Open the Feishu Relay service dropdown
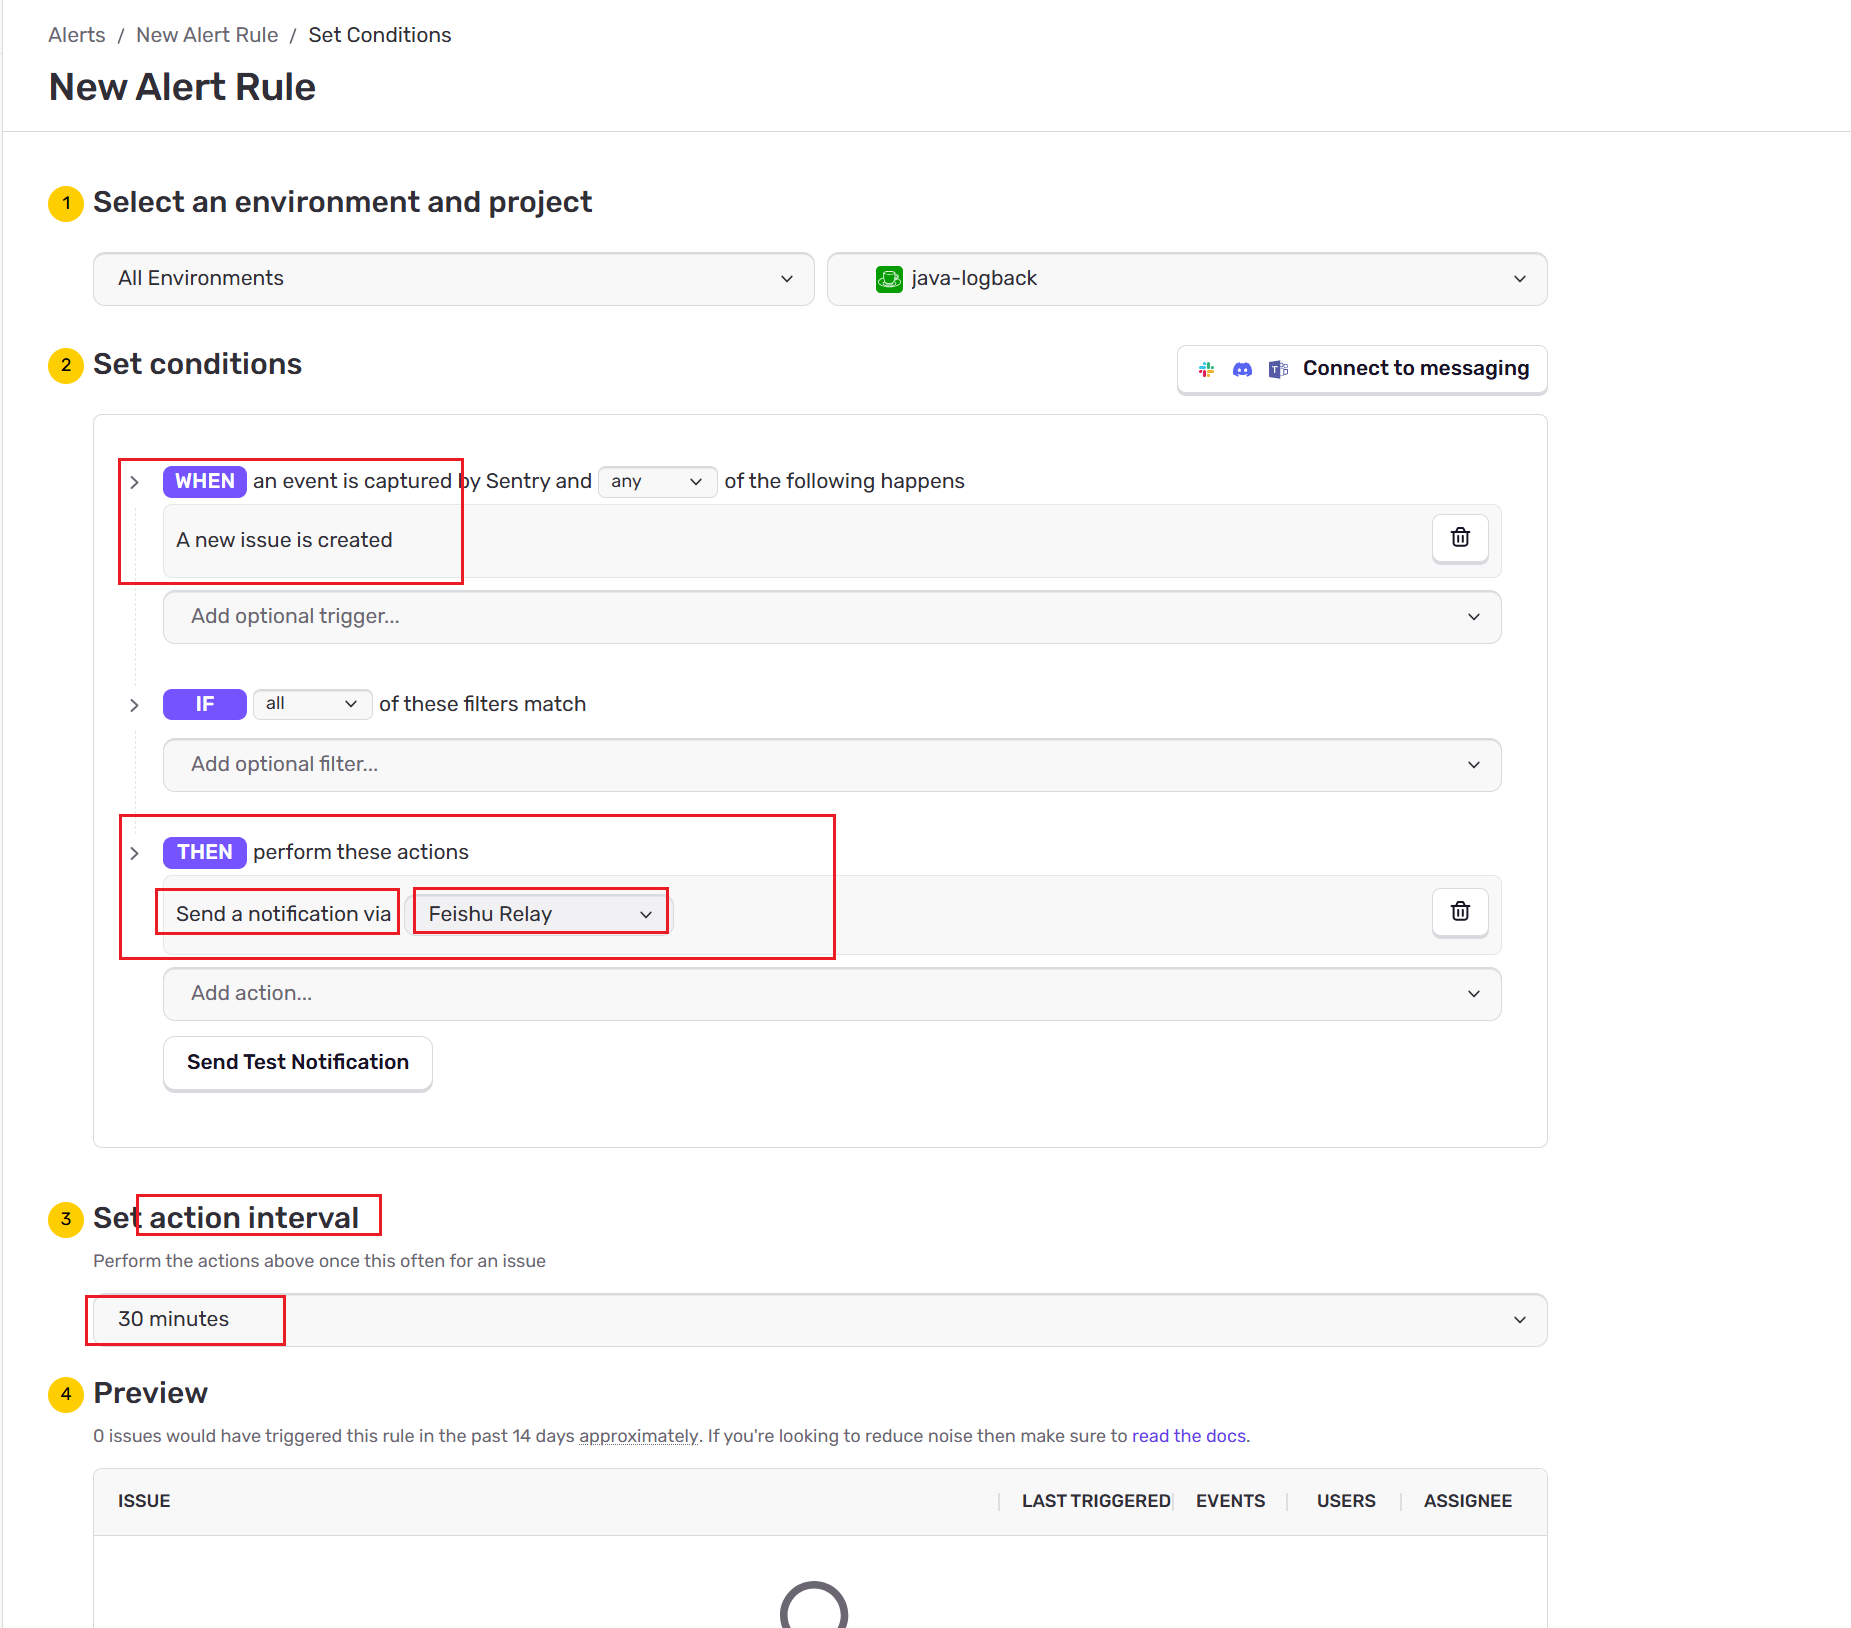Viewport: 1851px width, 1628px height. [540, 914]
